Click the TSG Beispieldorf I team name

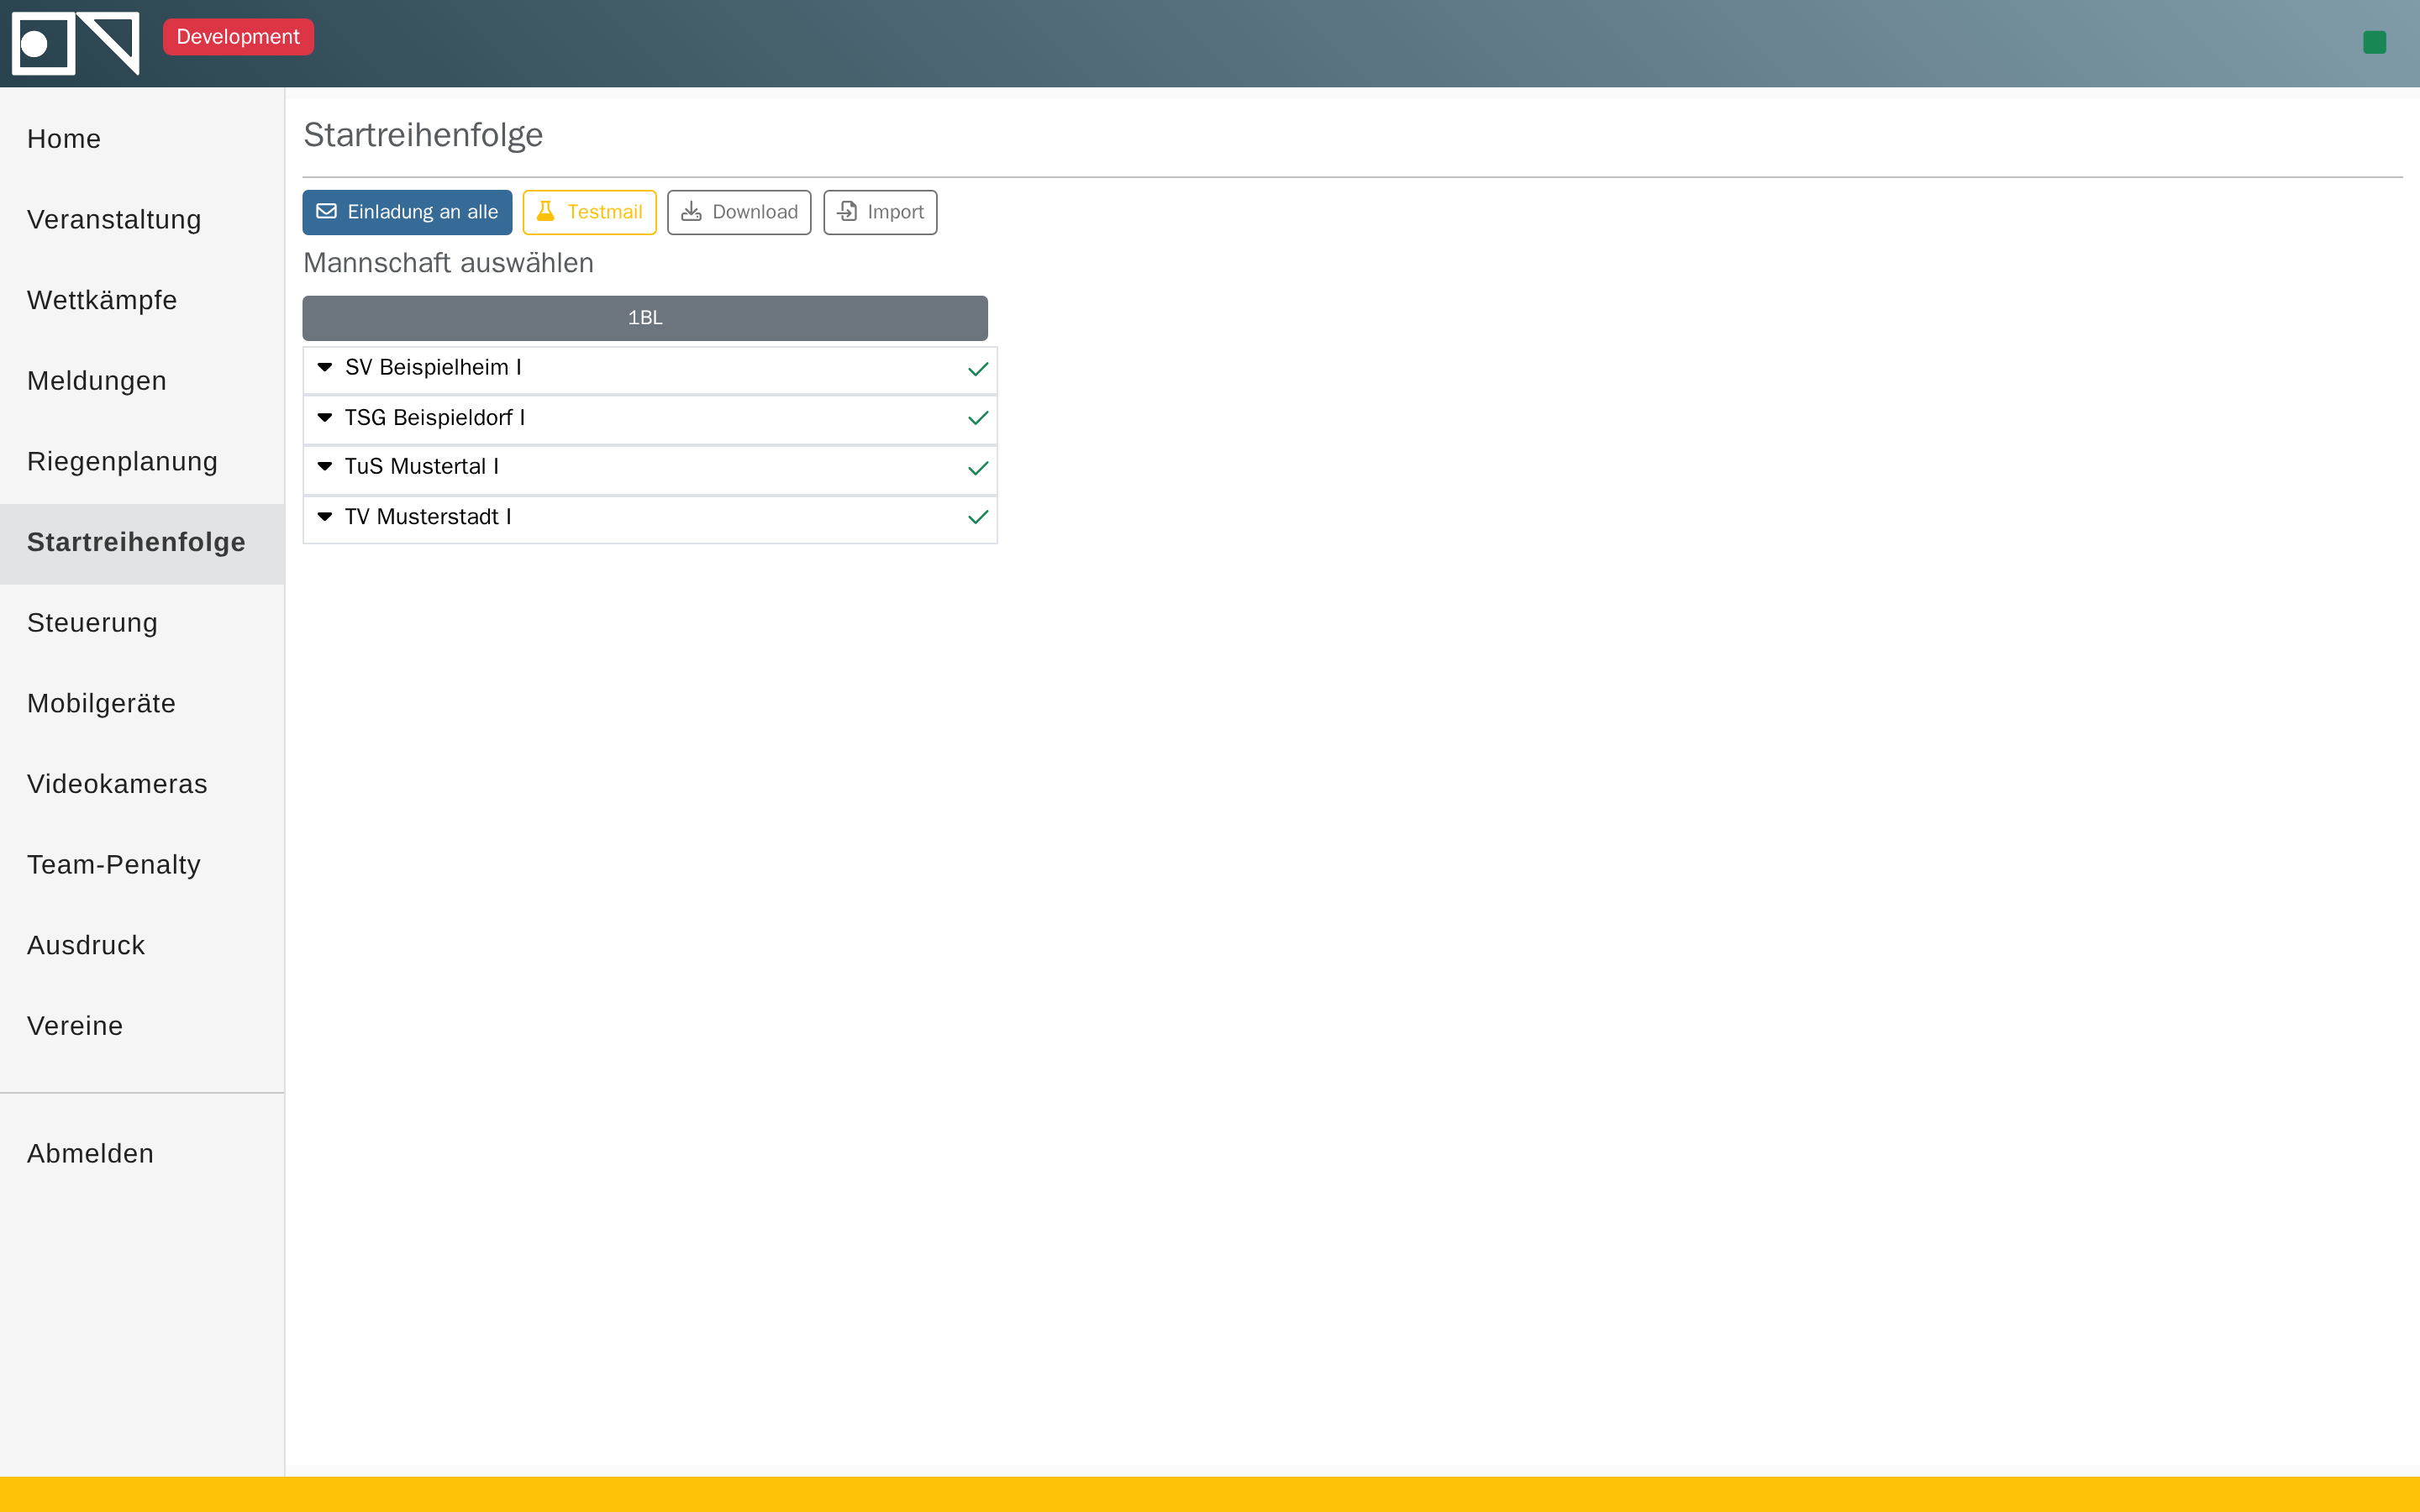(x=435, y=418)
